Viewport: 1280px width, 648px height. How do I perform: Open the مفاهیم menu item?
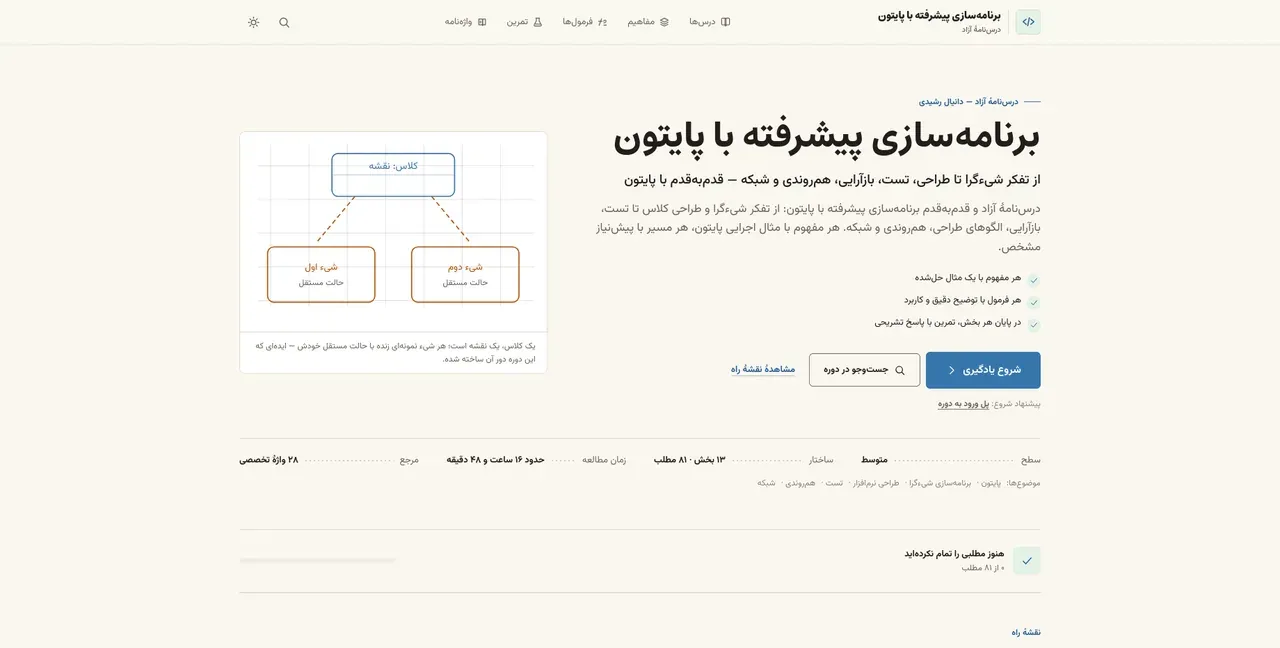[648, 22]
